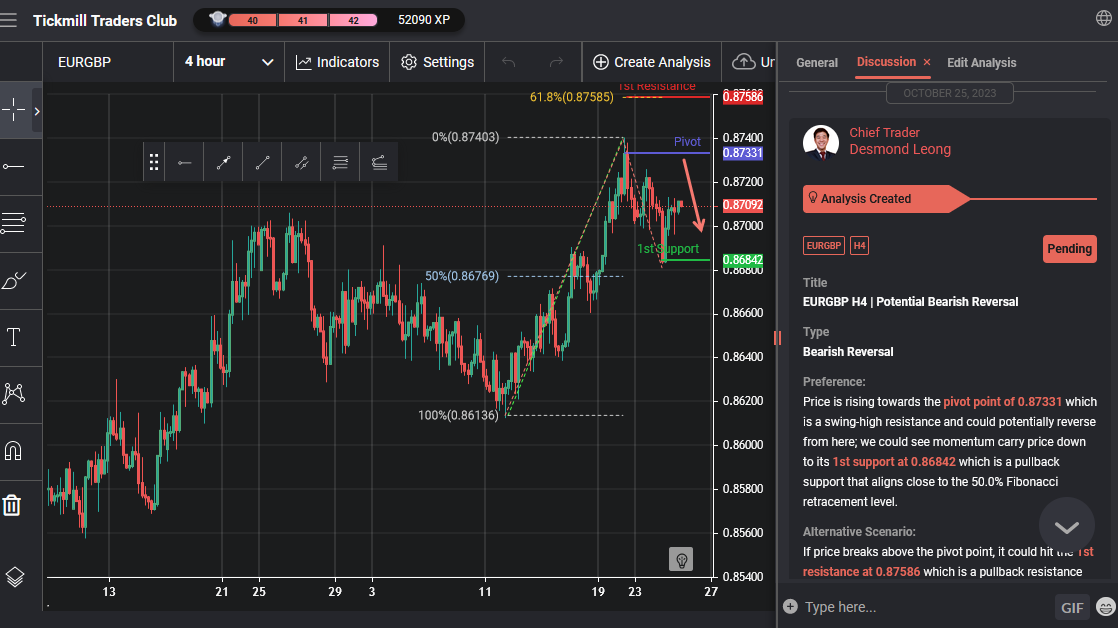Click the current price 0.87092 label
Viewport: 1118px width, 628px height.
(743, 205)
